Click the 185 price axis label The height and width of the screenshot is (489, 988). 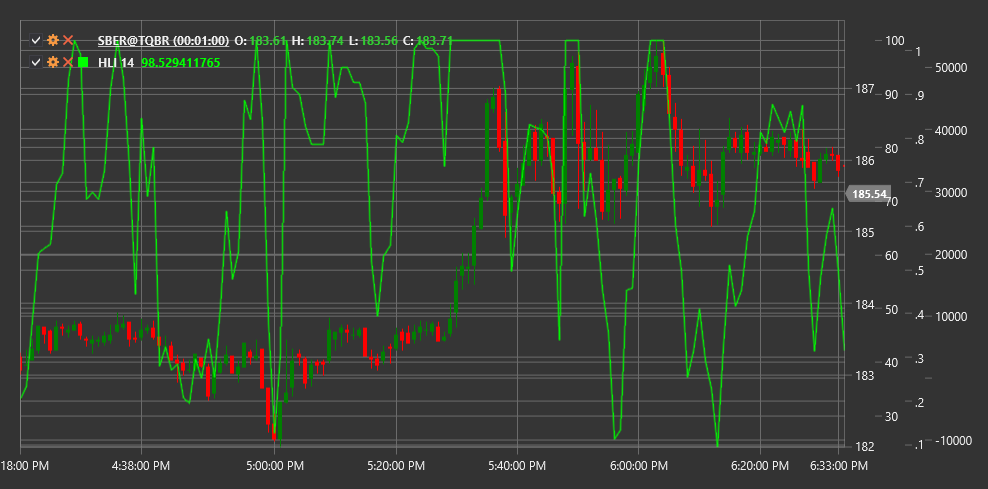click(x=864, y=233)
